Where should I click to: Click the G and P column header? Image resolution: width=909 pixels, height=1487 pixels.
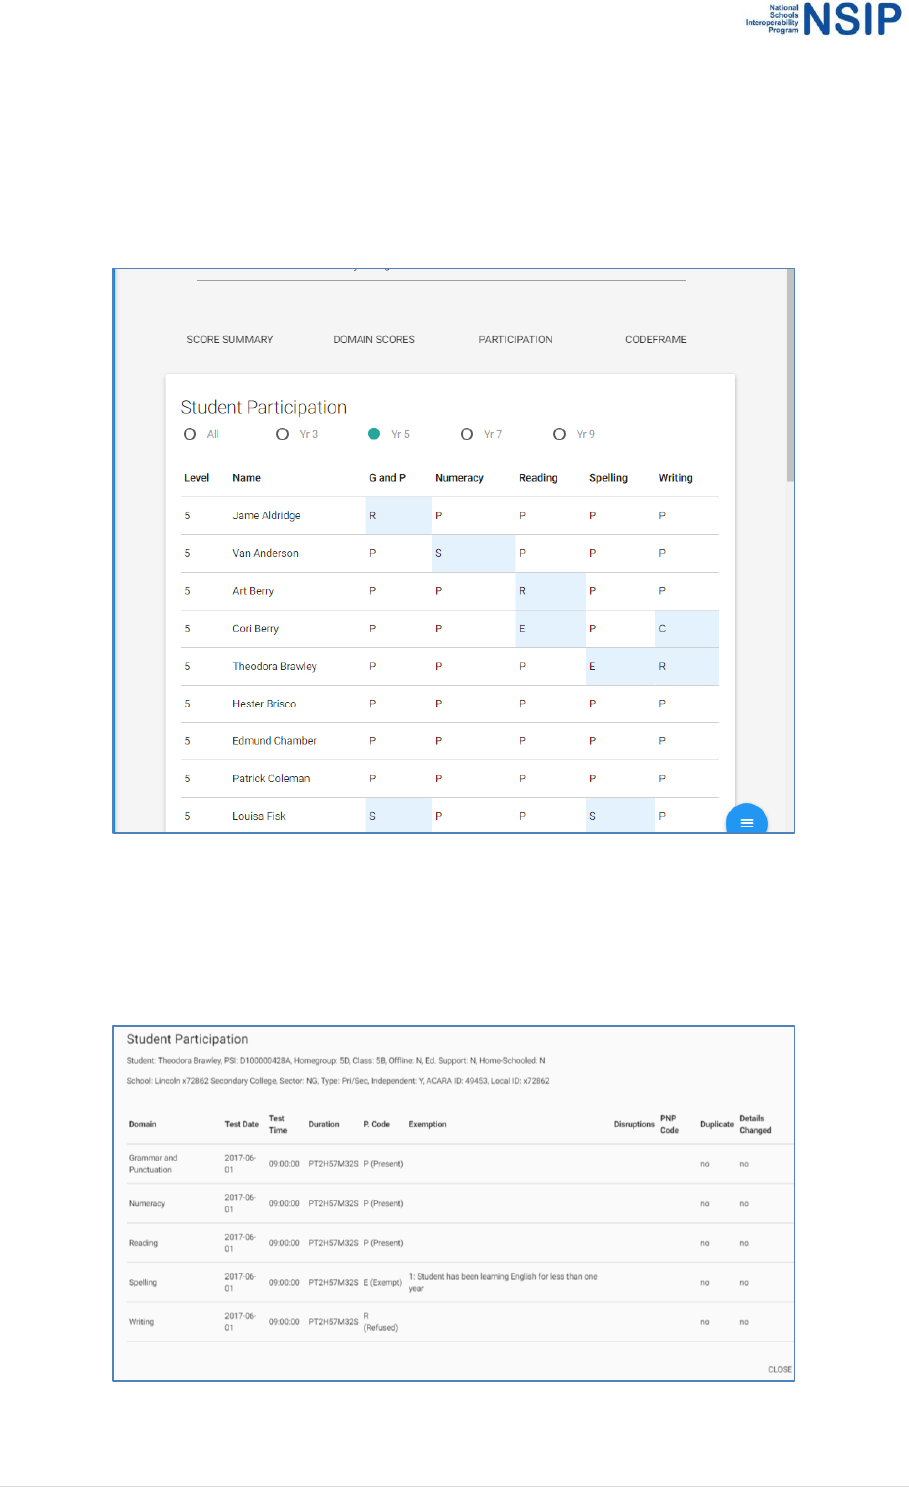pos(387,478)
